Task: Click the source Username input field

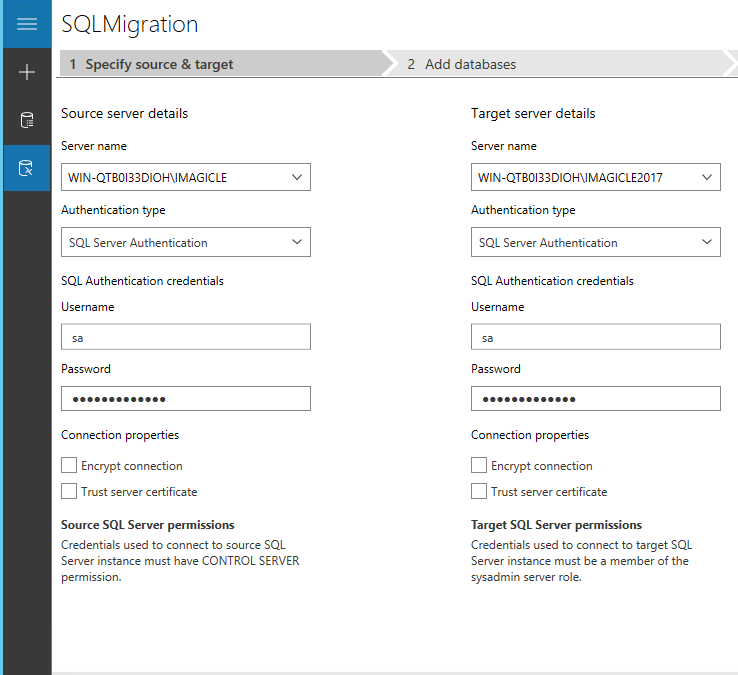Action: [185, 337]
